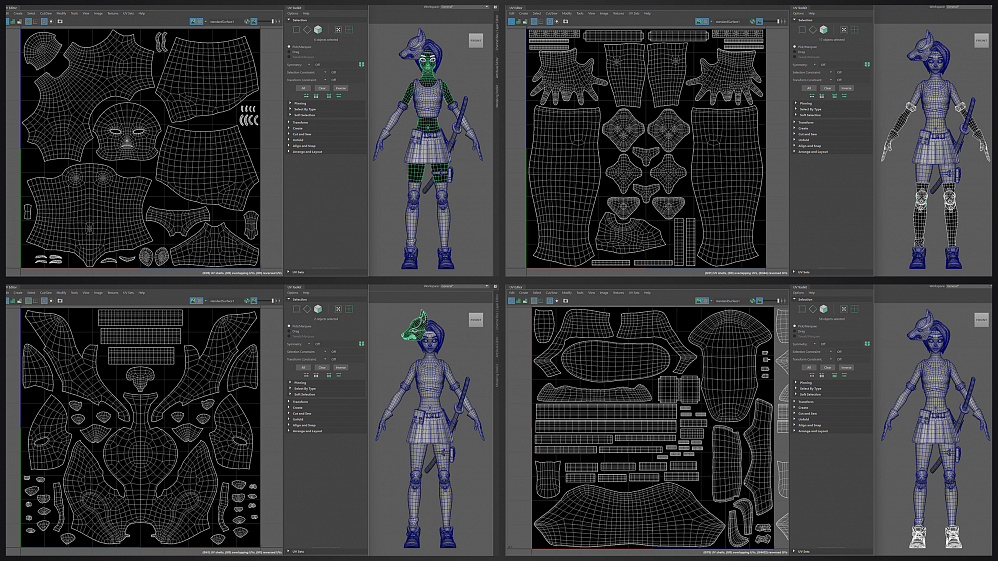
Task: Open Cut/Sew menu in top-left UV Editor
Action: tap(46, 13)
